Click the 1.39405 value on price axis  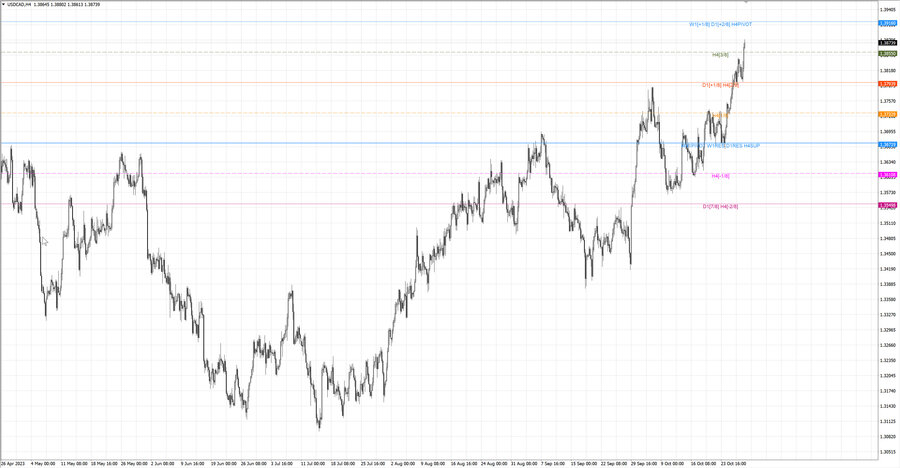click(888, 10)
